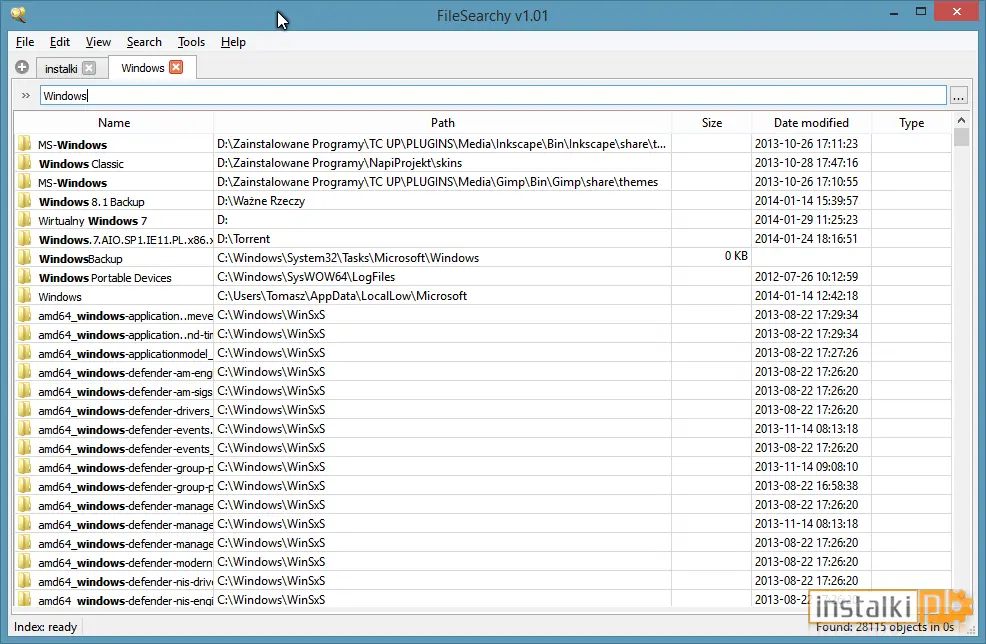The height and width of the screenshot is (644, 986).
Task: Open the File menu
Action: point(25,42)
